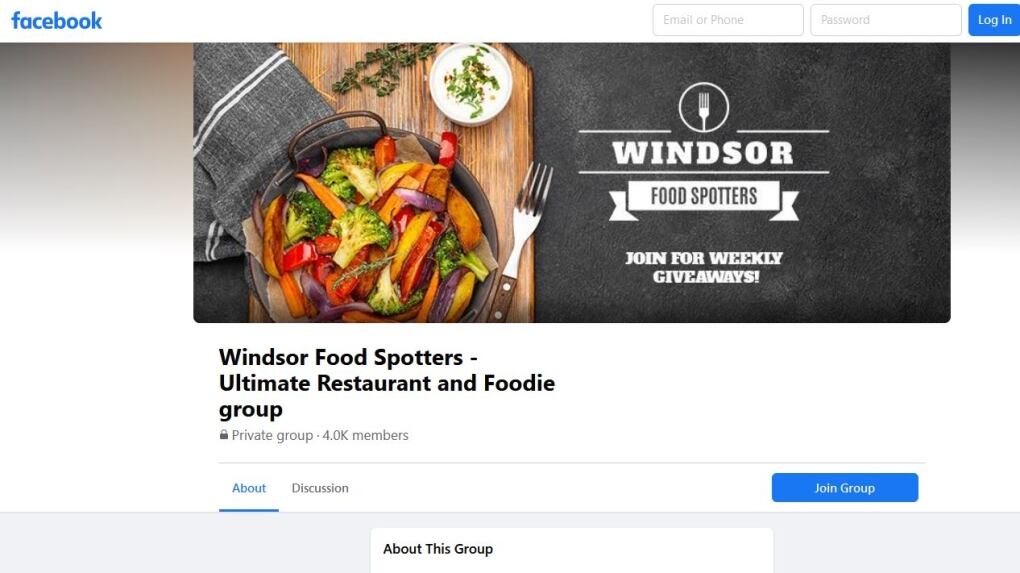Open the group cover photo
Viewport: 1020px width, 573px height.
point(572,183)
